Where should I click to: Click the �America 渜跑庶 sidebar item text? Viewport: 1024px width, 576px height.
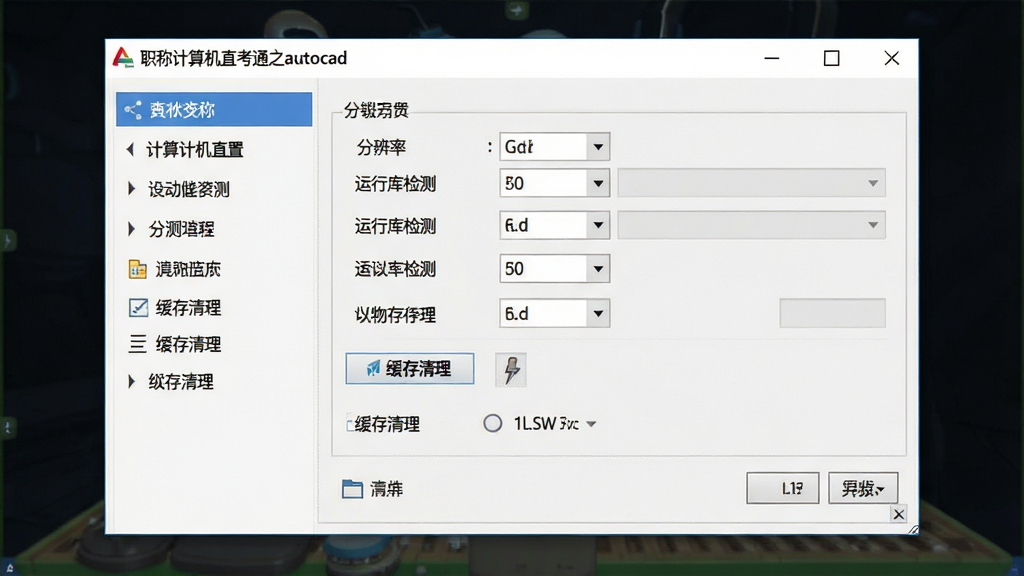point(188,269)
